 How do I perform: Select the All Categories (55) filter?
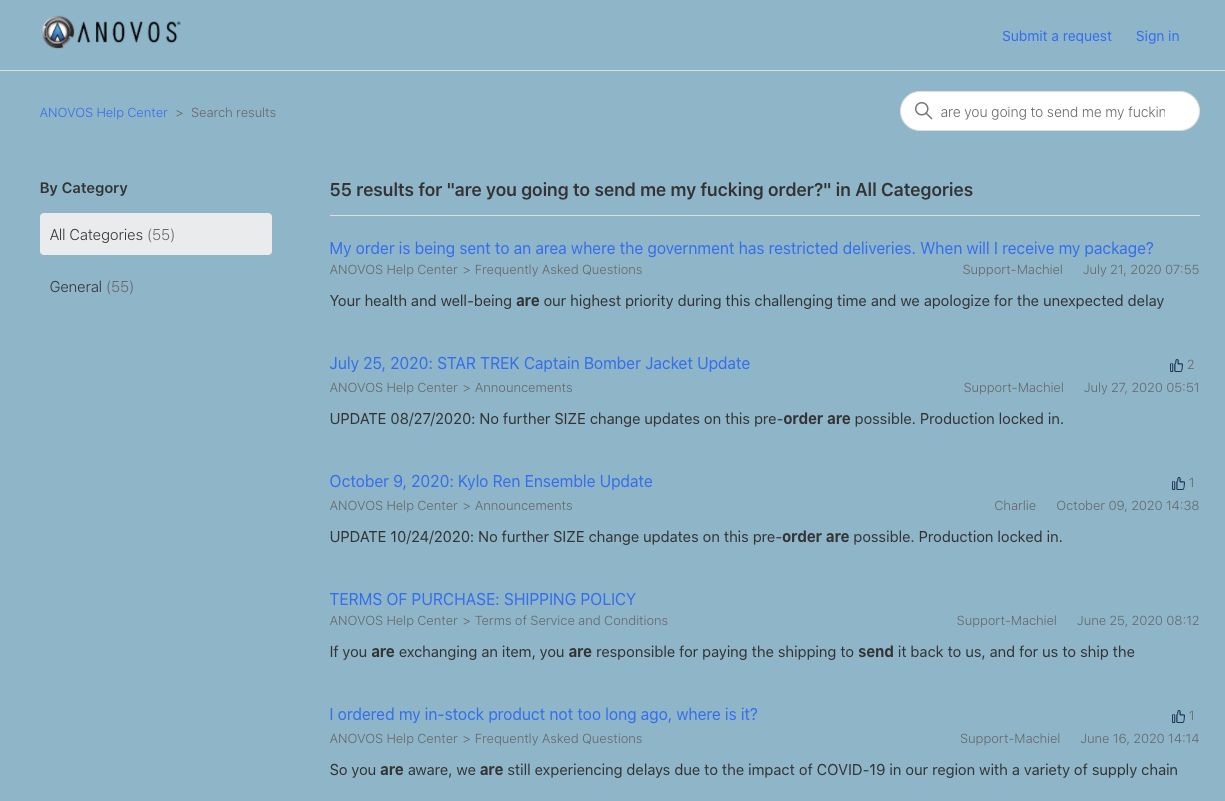point(156,234)
